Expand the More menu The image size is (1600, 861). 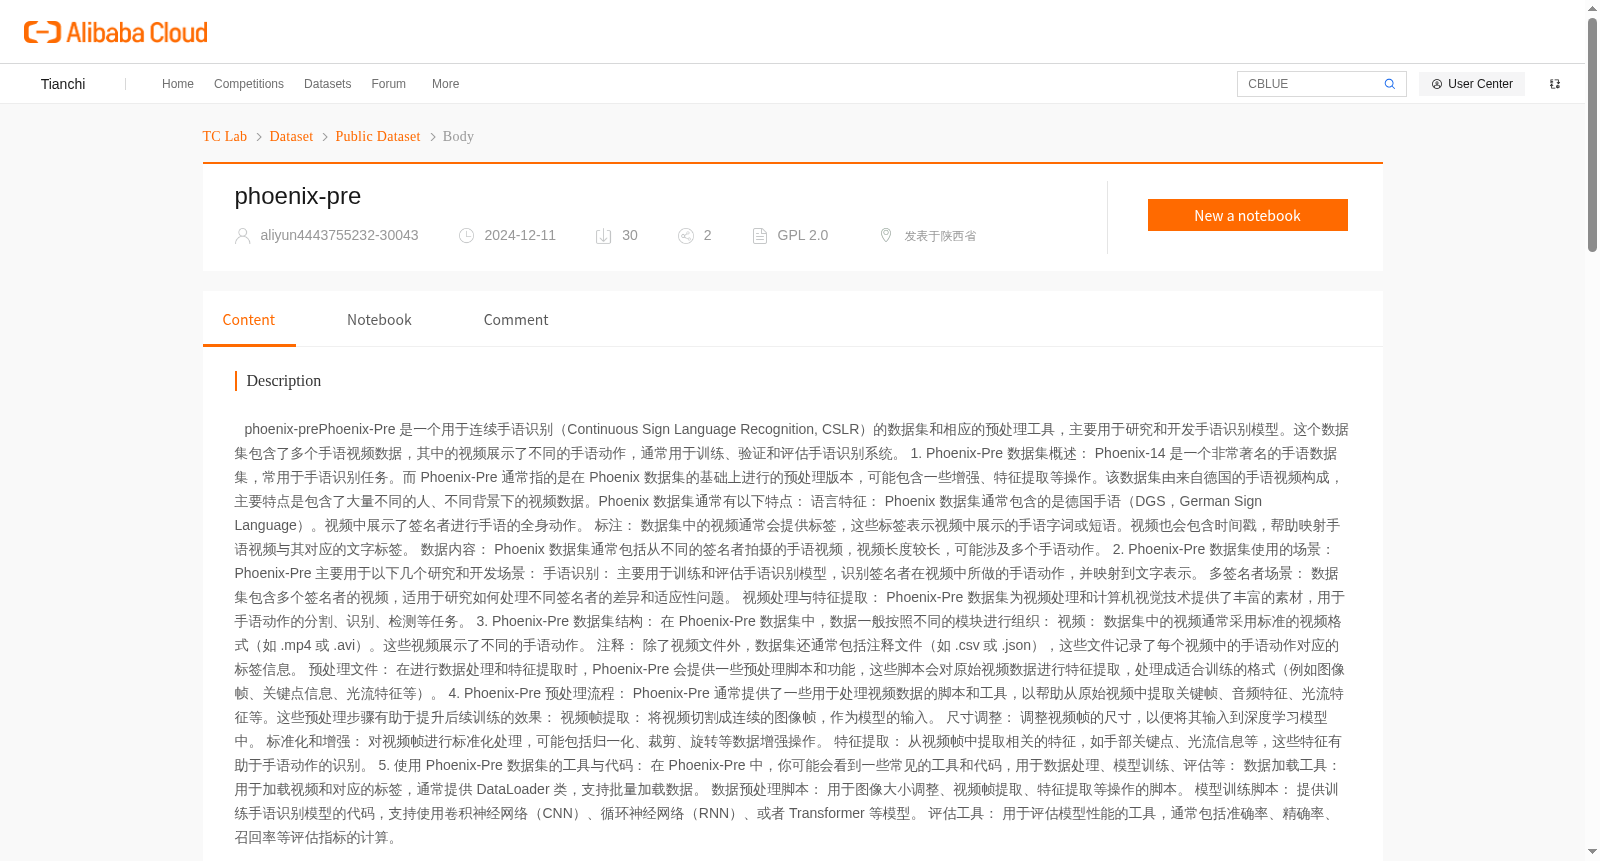(446, 84)
